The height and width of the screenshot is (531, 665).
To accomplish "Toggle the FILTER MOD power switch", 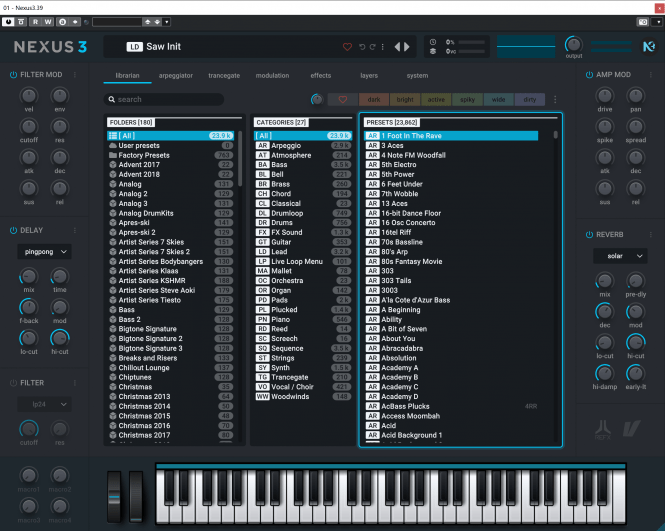I will (x=13, y=75).
